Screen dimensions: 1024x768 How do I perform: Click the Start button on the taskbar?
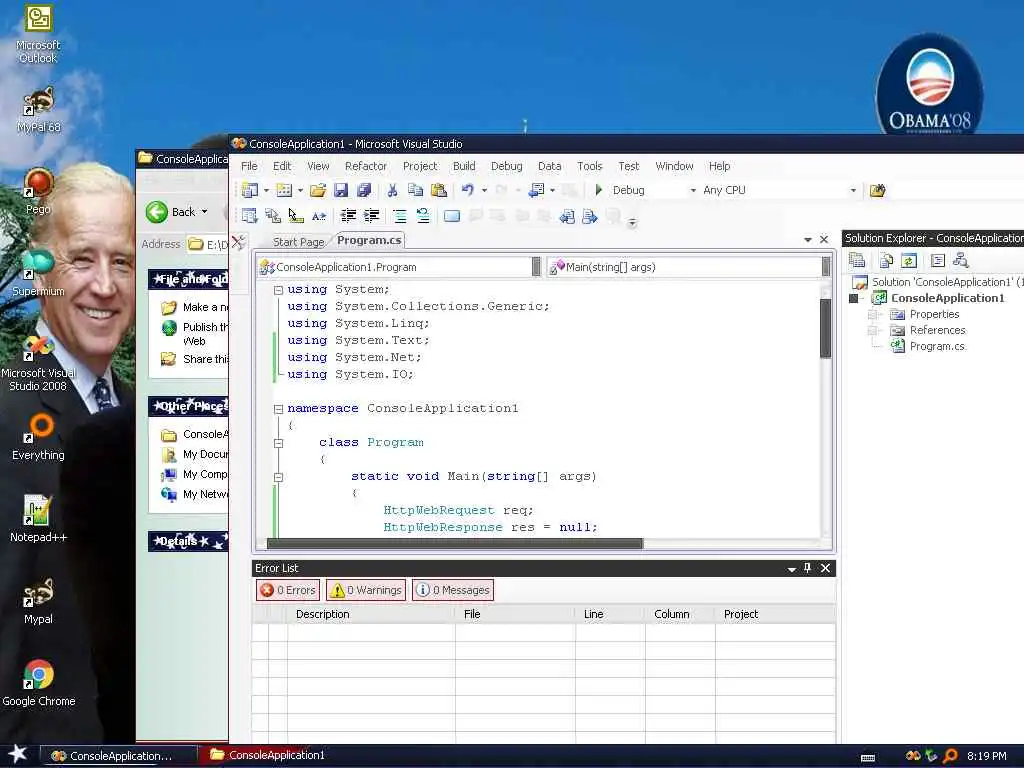[x=18, y=754]
